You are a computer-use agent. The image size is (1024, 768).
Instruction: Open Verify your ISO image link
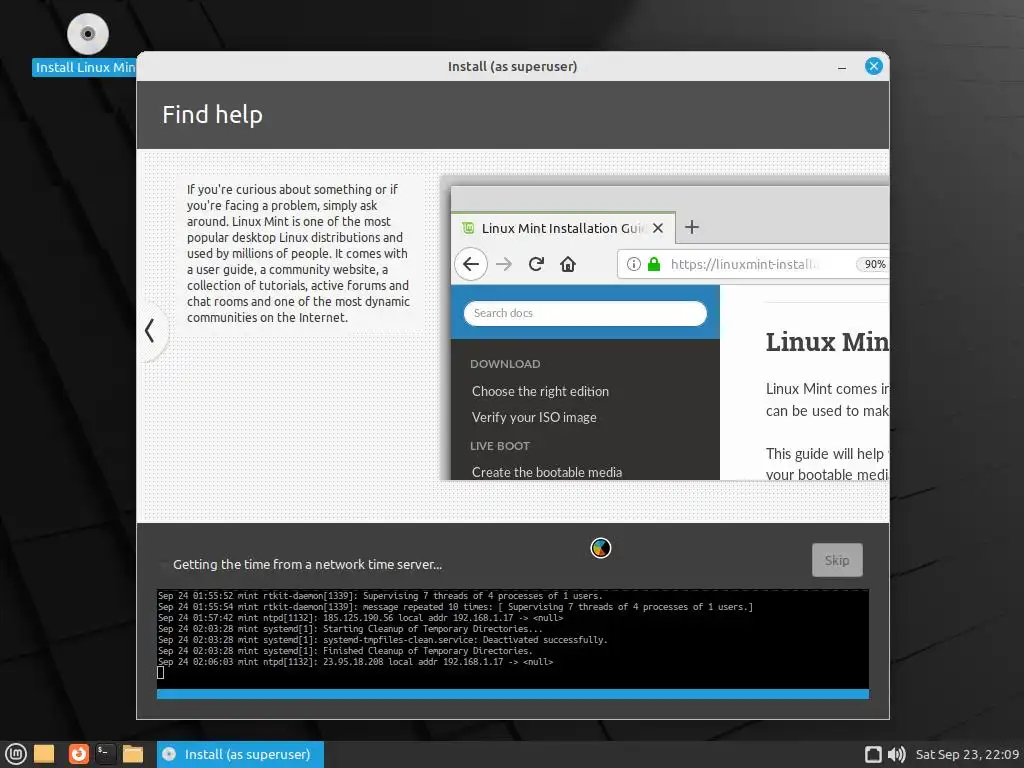coord(534,417)
